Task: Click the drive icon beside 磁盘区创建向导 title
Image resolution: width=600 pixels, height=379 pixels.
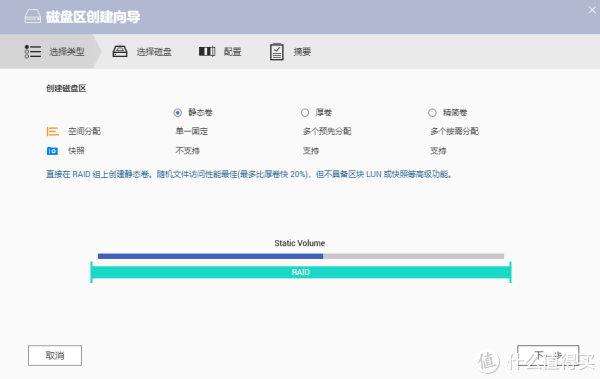Action: point(33,16)
